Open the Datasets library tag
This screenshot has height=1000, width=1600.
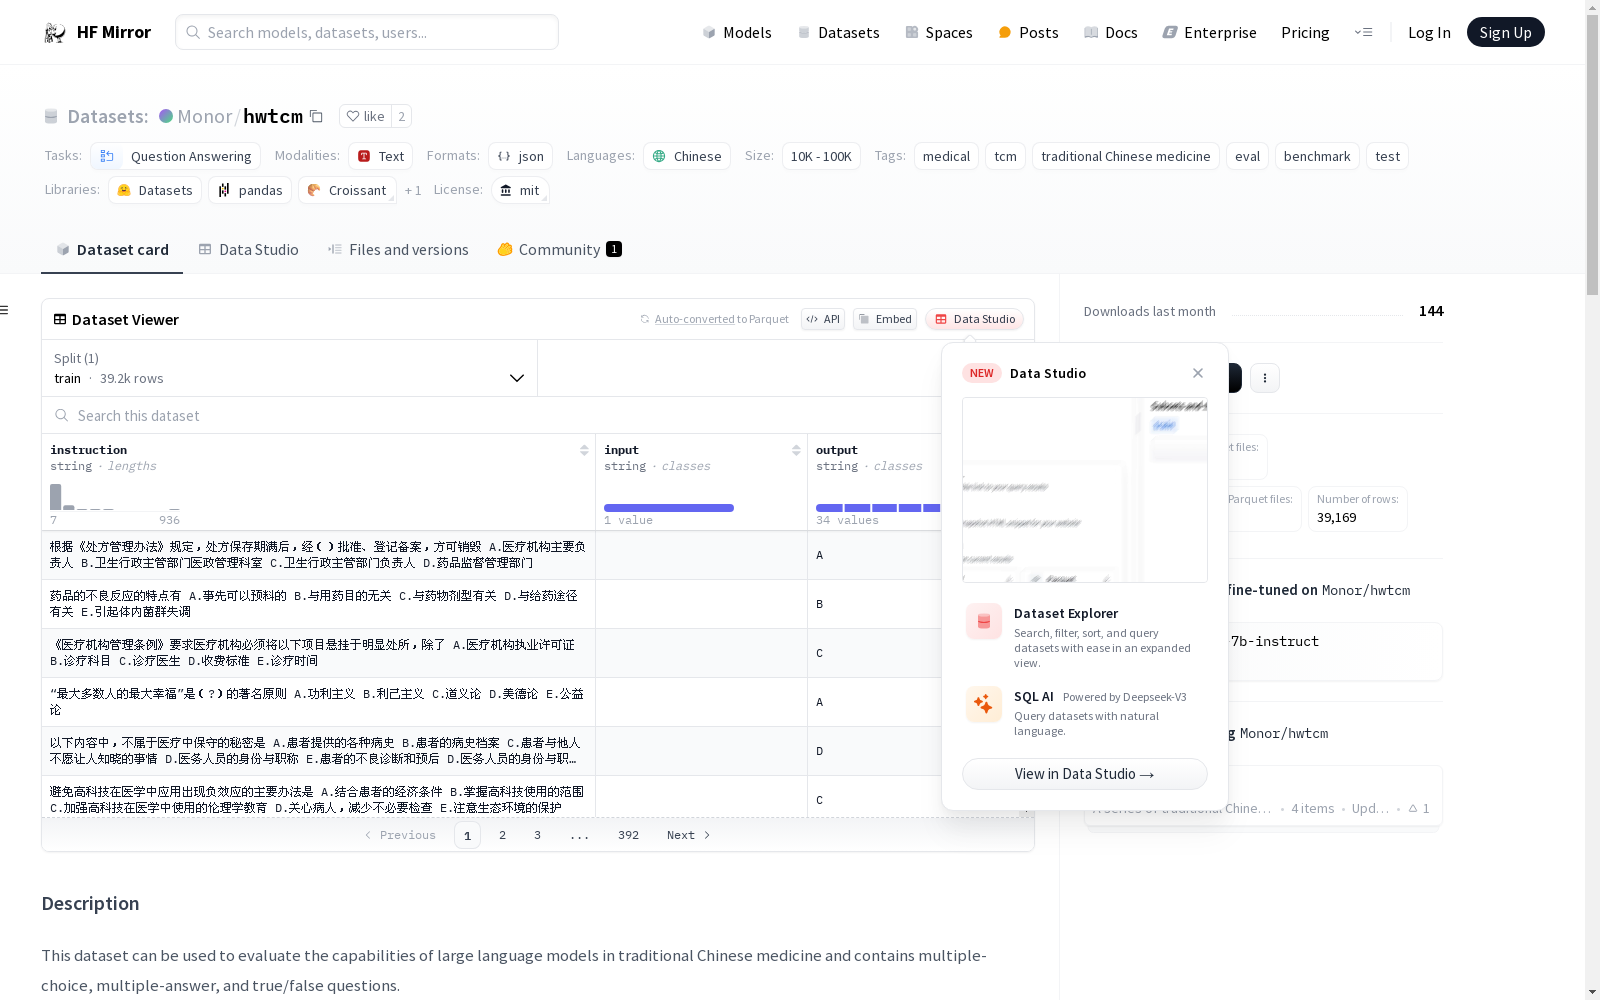[155, 190]
